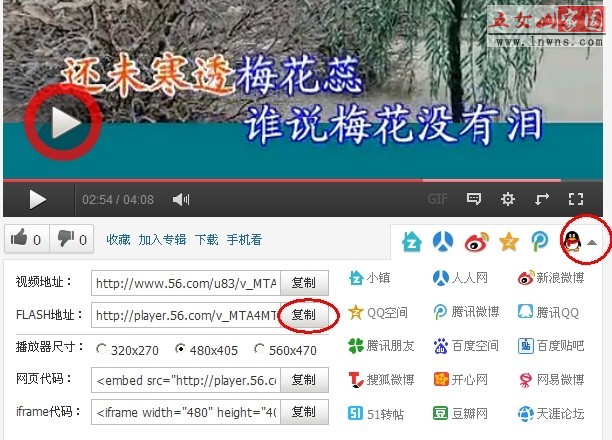Viewport: 612px width, 440px height.
Task: Share to QQ空间 in share list
Action: pos(378,313)
